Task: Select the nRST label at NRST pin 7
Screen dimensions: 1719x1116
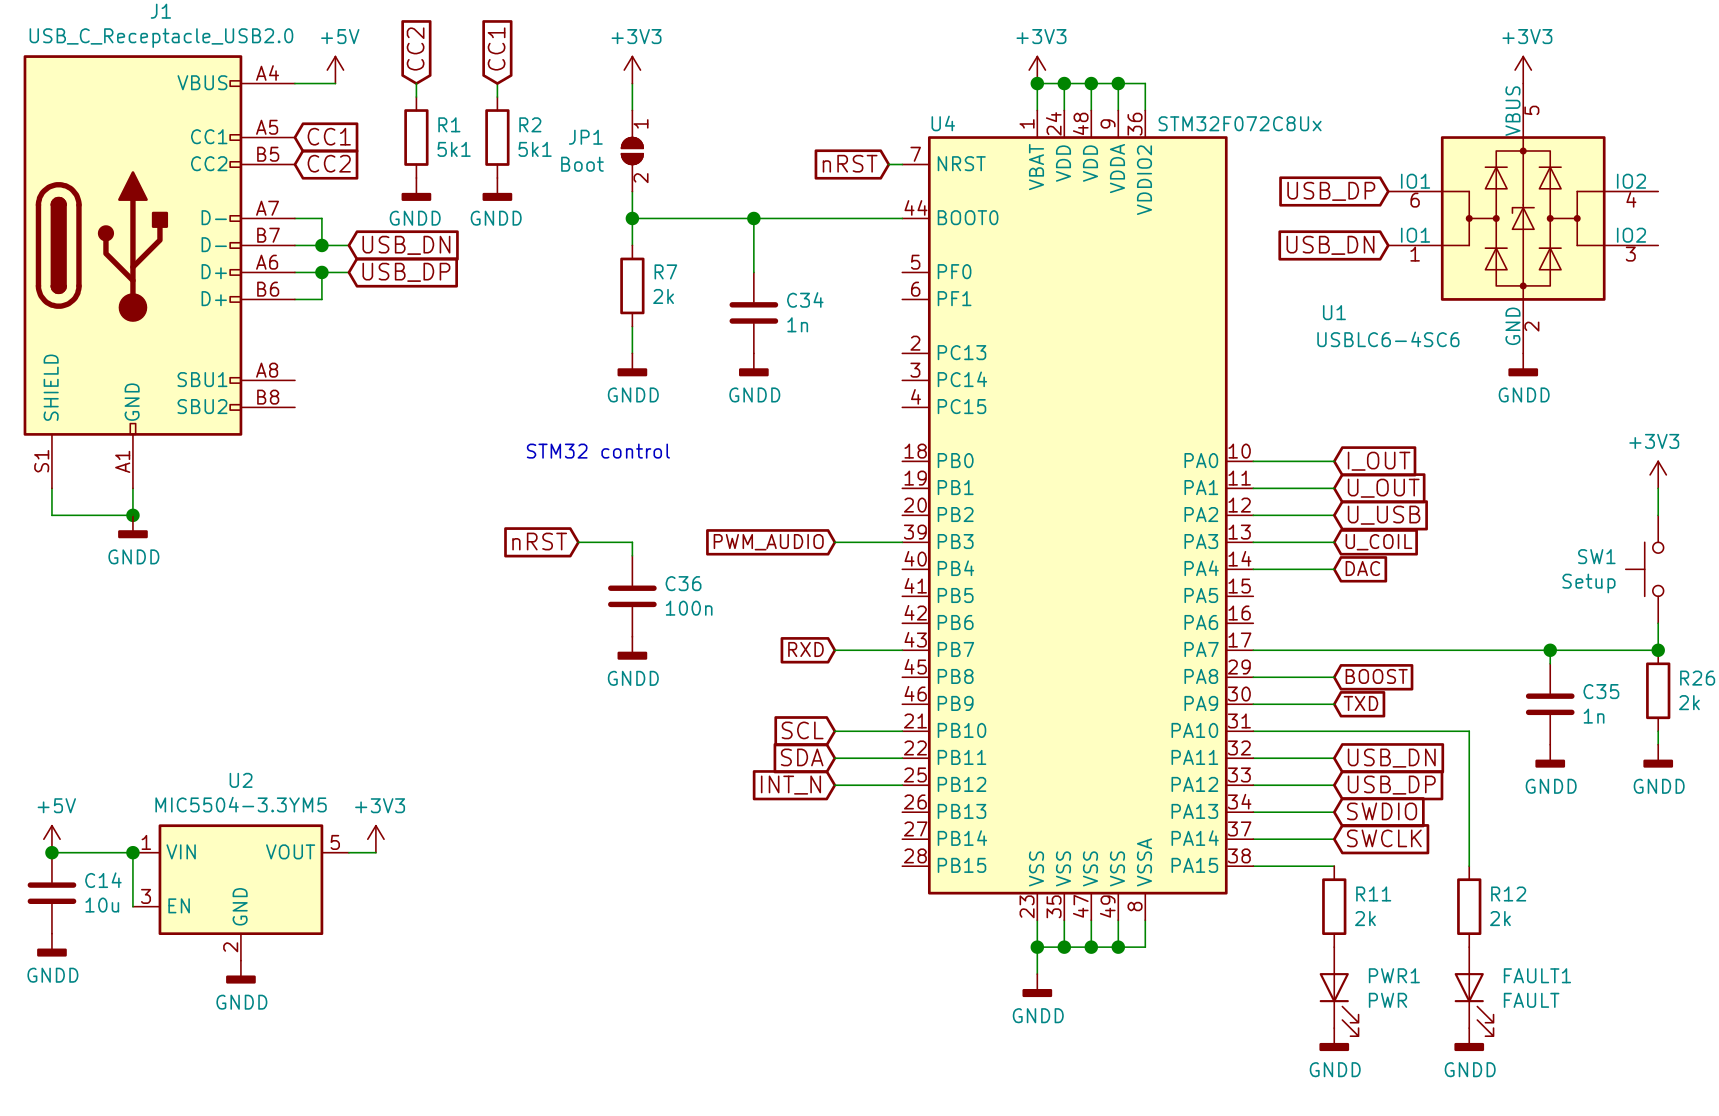Action: 852,164
